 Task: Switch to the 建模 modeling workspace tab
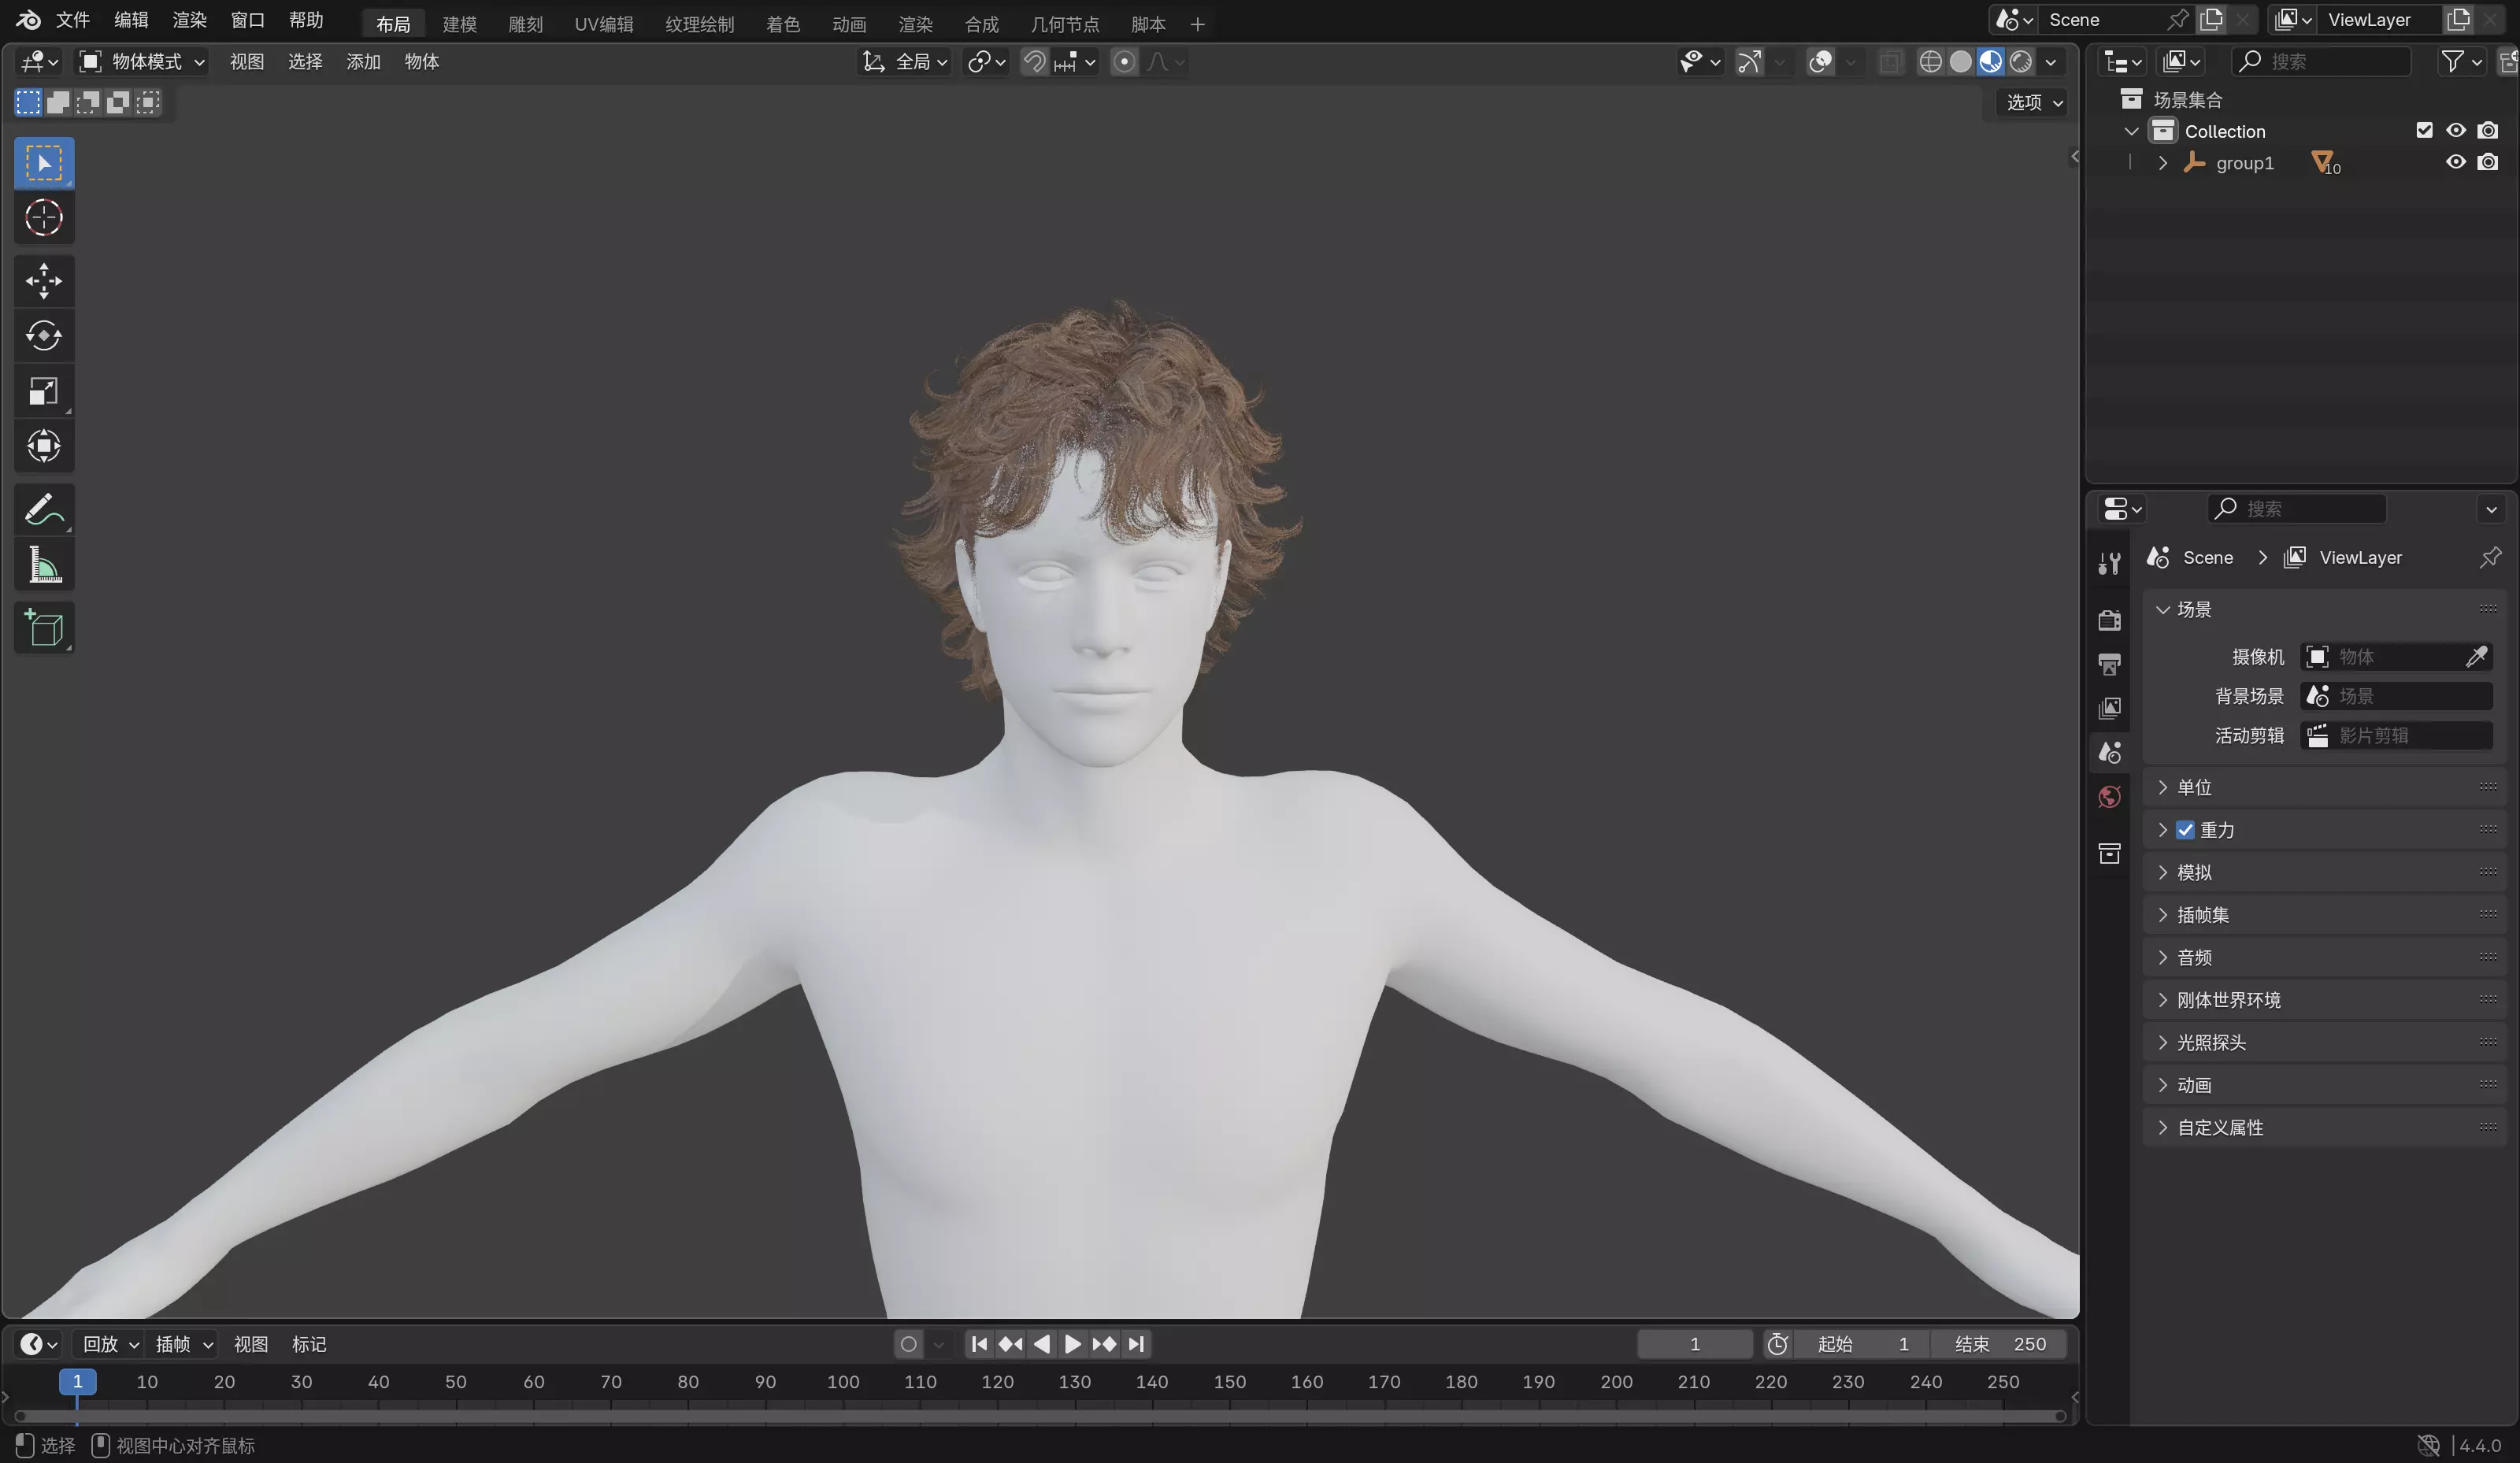click(x=459, y=24)
